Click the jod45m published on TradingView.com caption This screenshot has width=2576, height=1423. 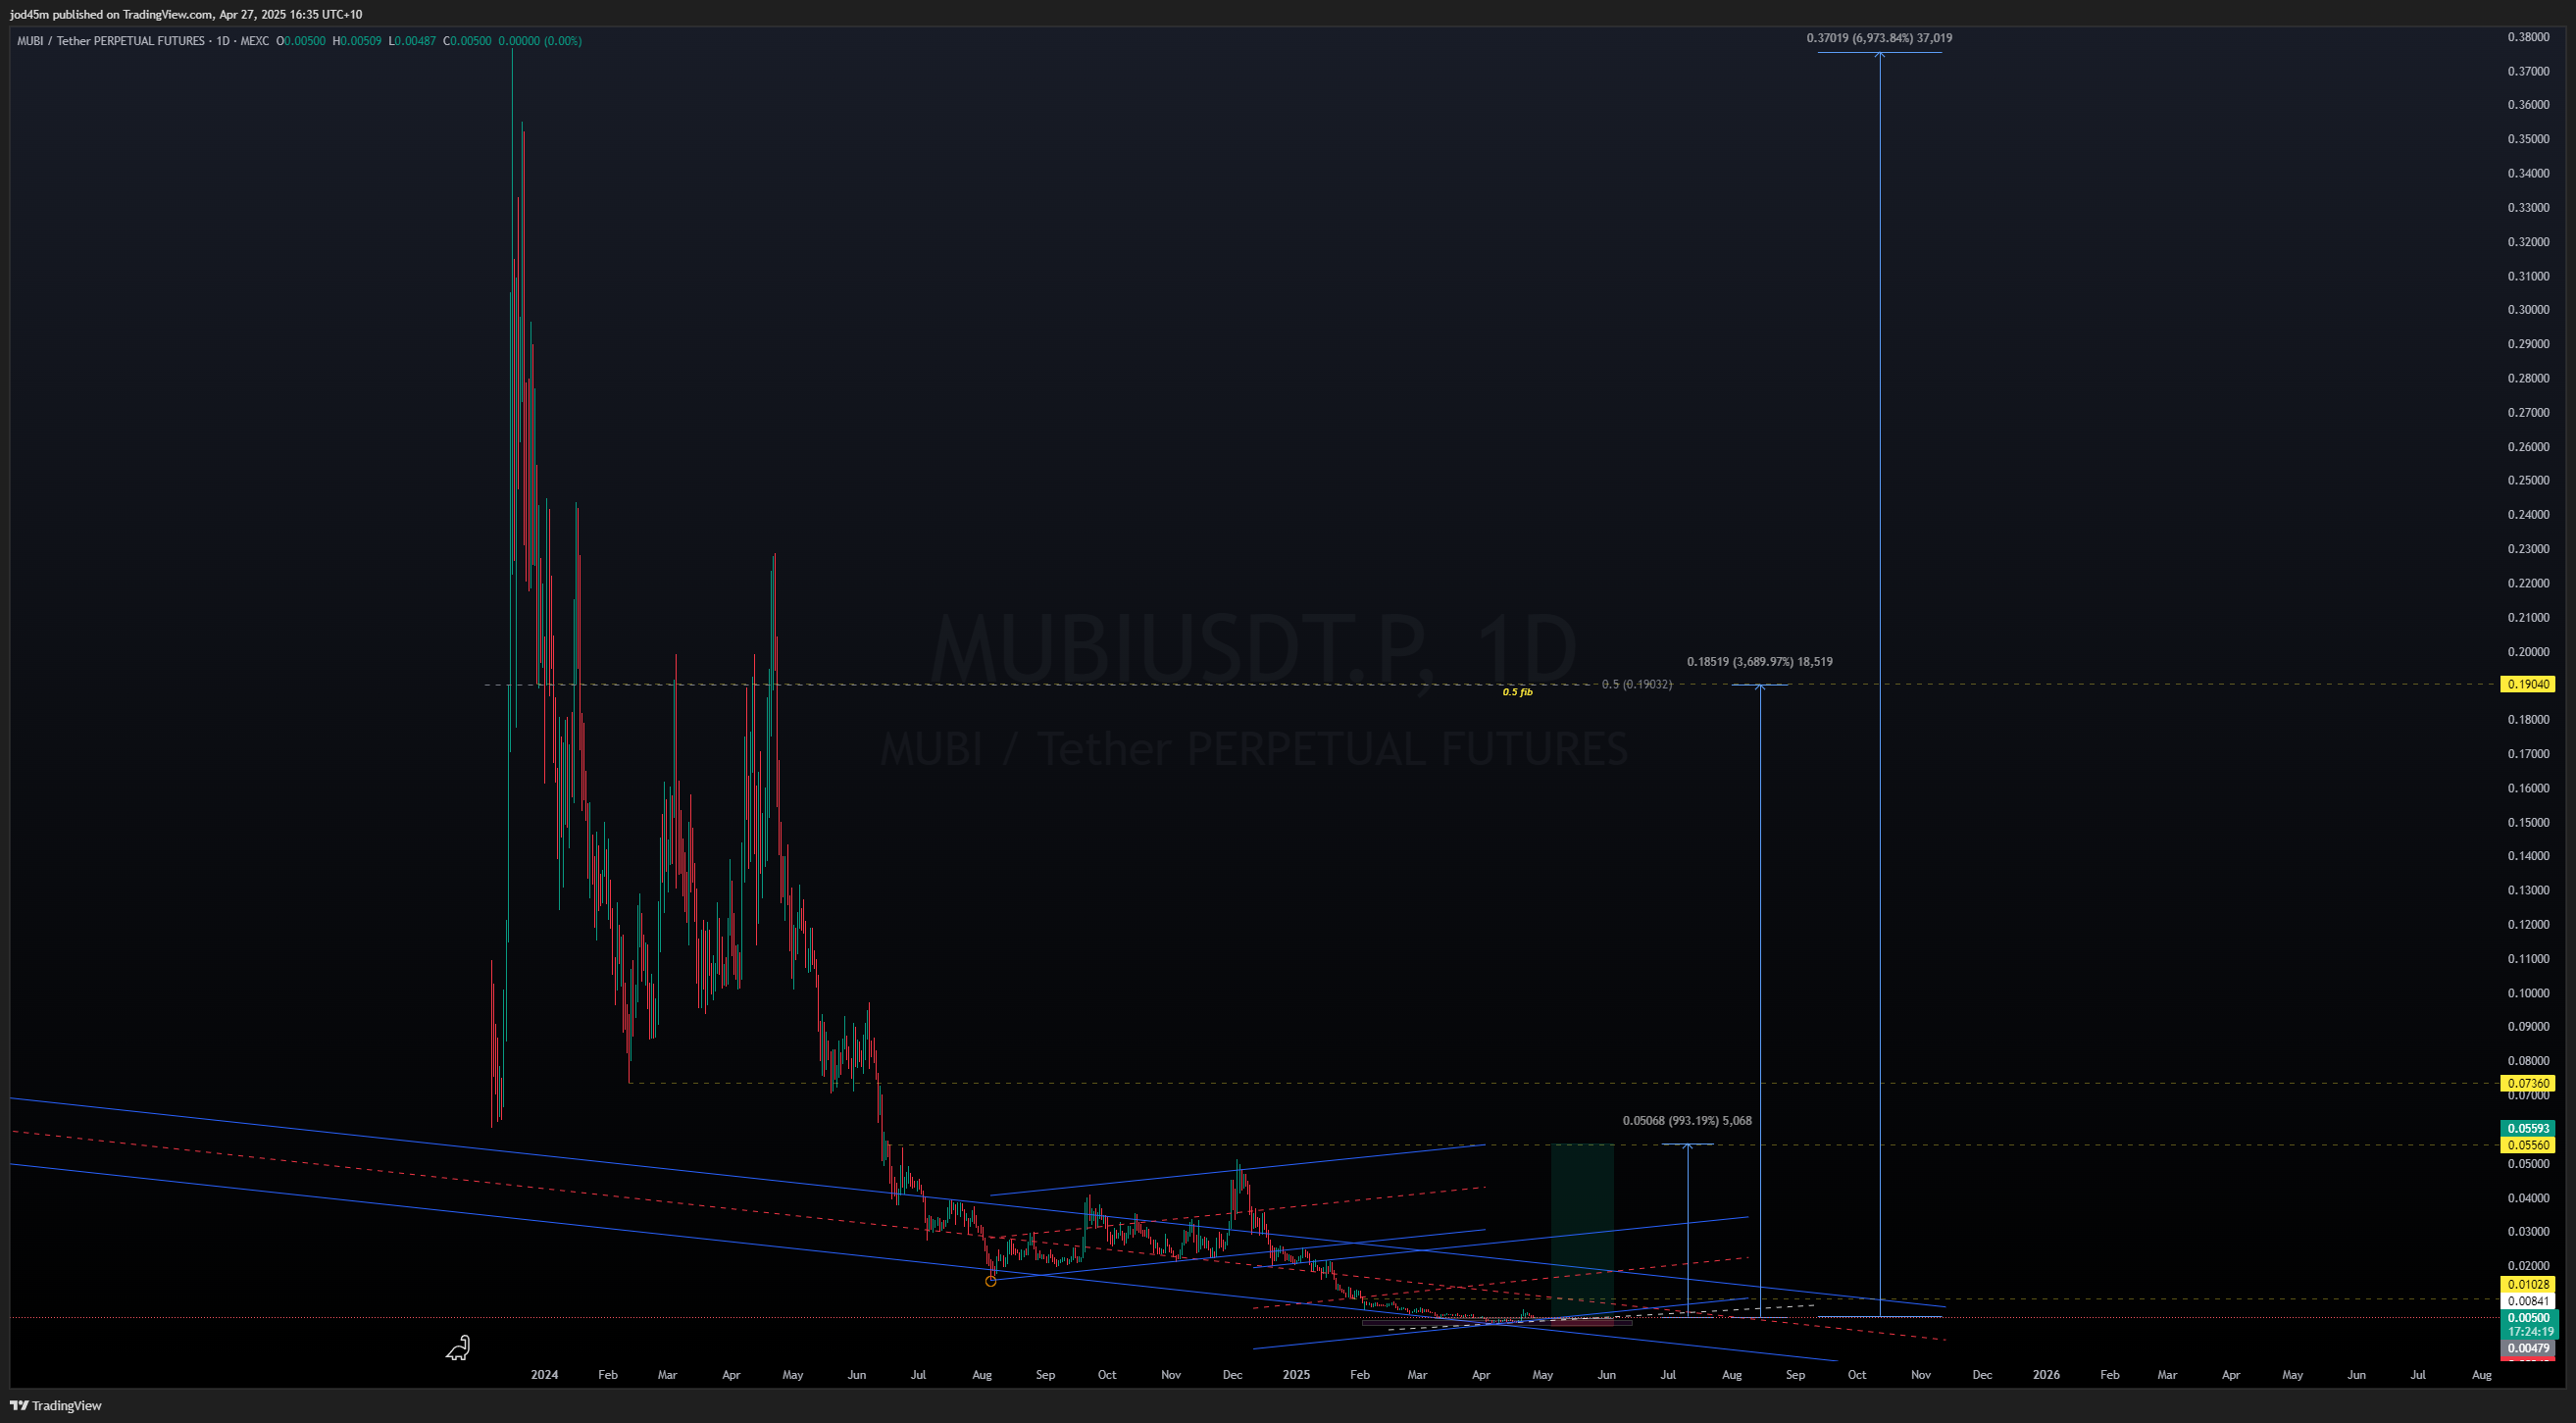(x=186, y=14)
